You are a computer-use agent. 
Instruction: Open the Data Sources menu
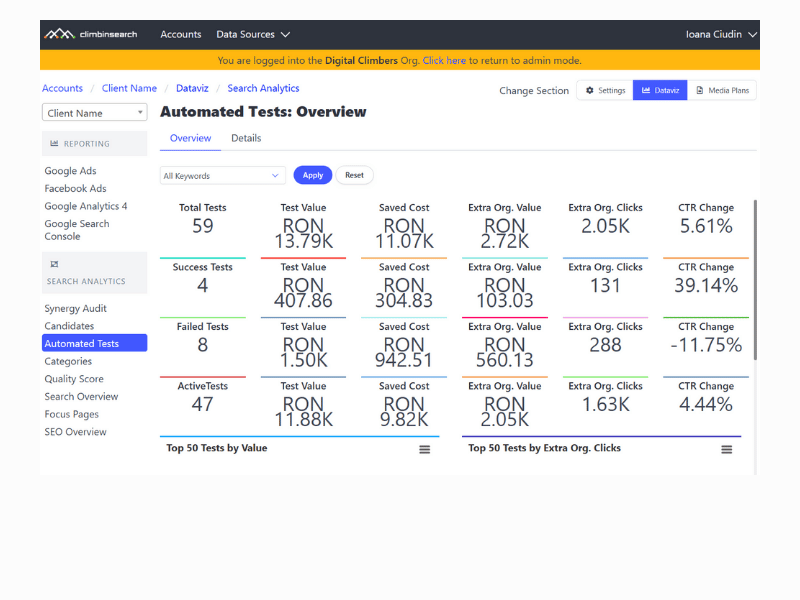coord(246,34)
